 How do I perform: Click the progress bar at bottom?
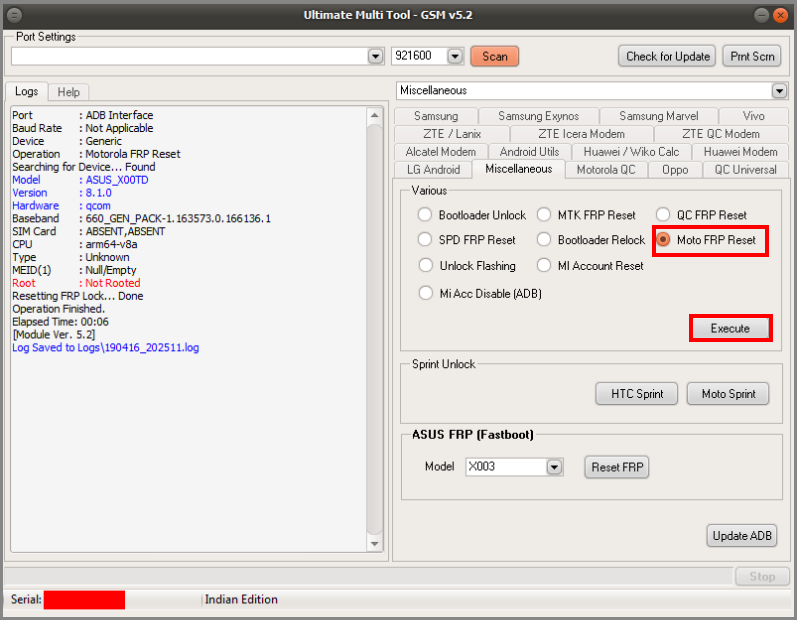tap(369, 576)
